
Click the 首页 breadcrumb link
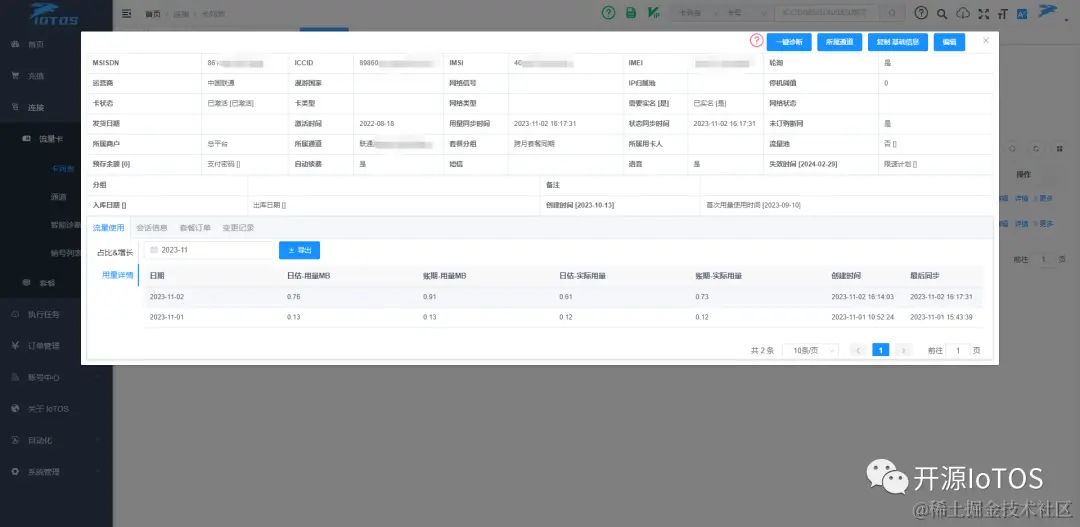[154, 14]
